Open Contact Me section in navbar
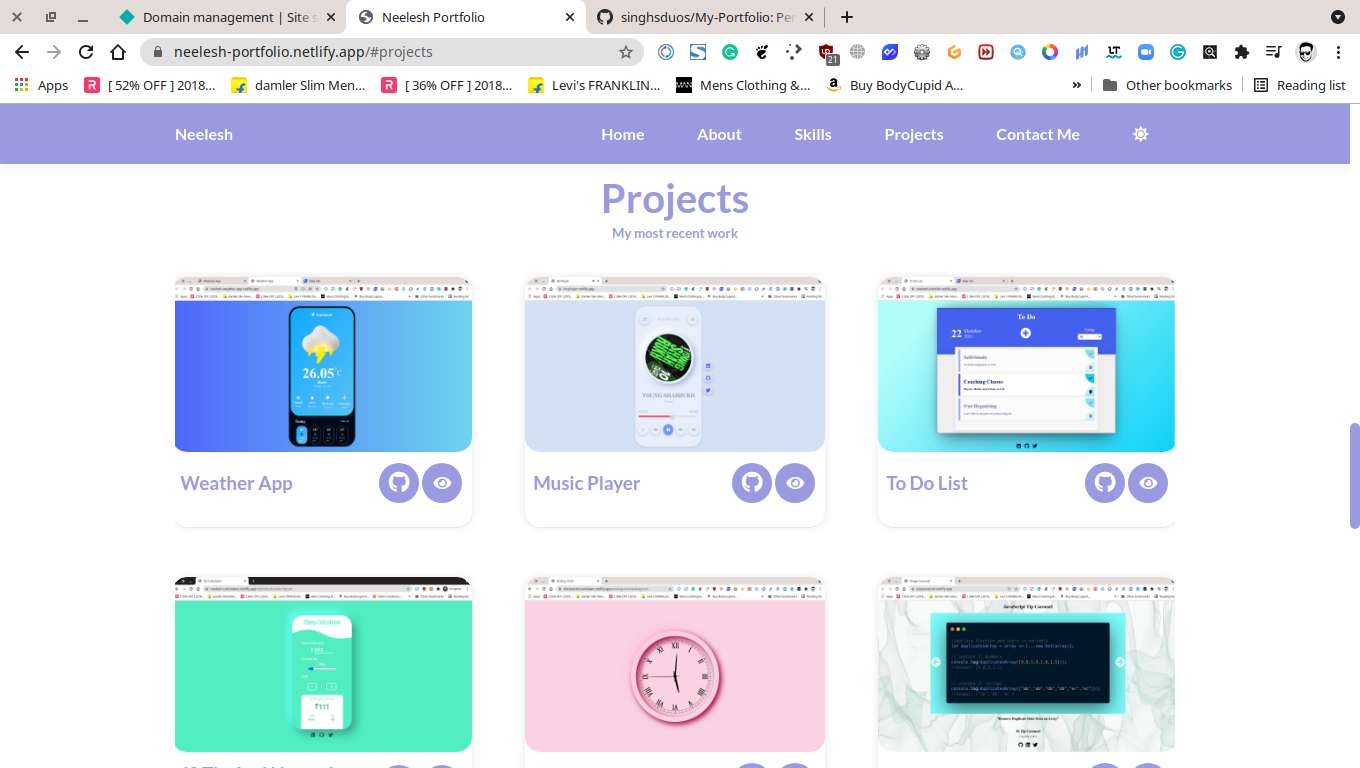 [x=1038, y=134]
